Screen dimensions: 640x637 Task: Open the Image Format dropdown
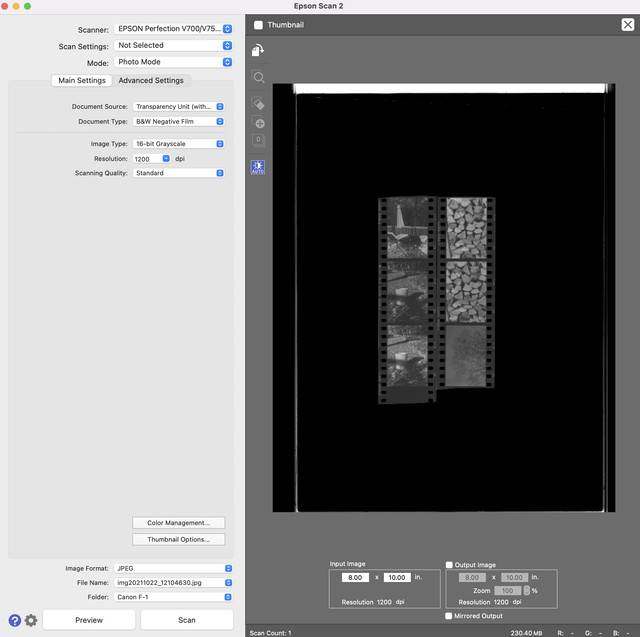click(x=173, y=568)
